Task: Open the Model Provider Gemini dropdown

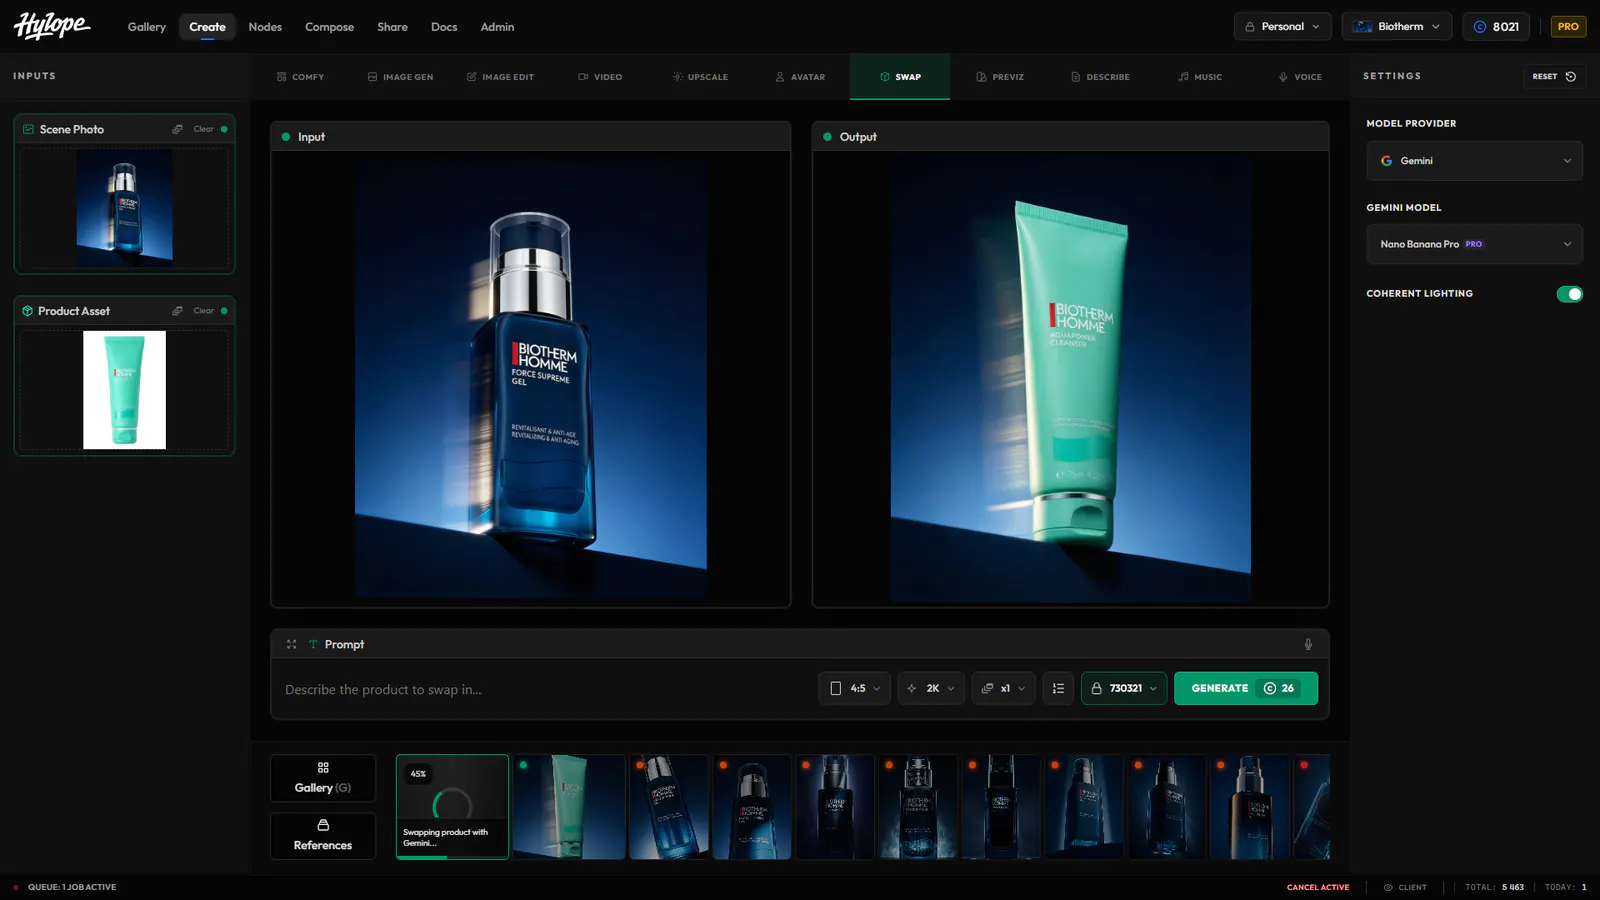Action: pos(1474,161)
